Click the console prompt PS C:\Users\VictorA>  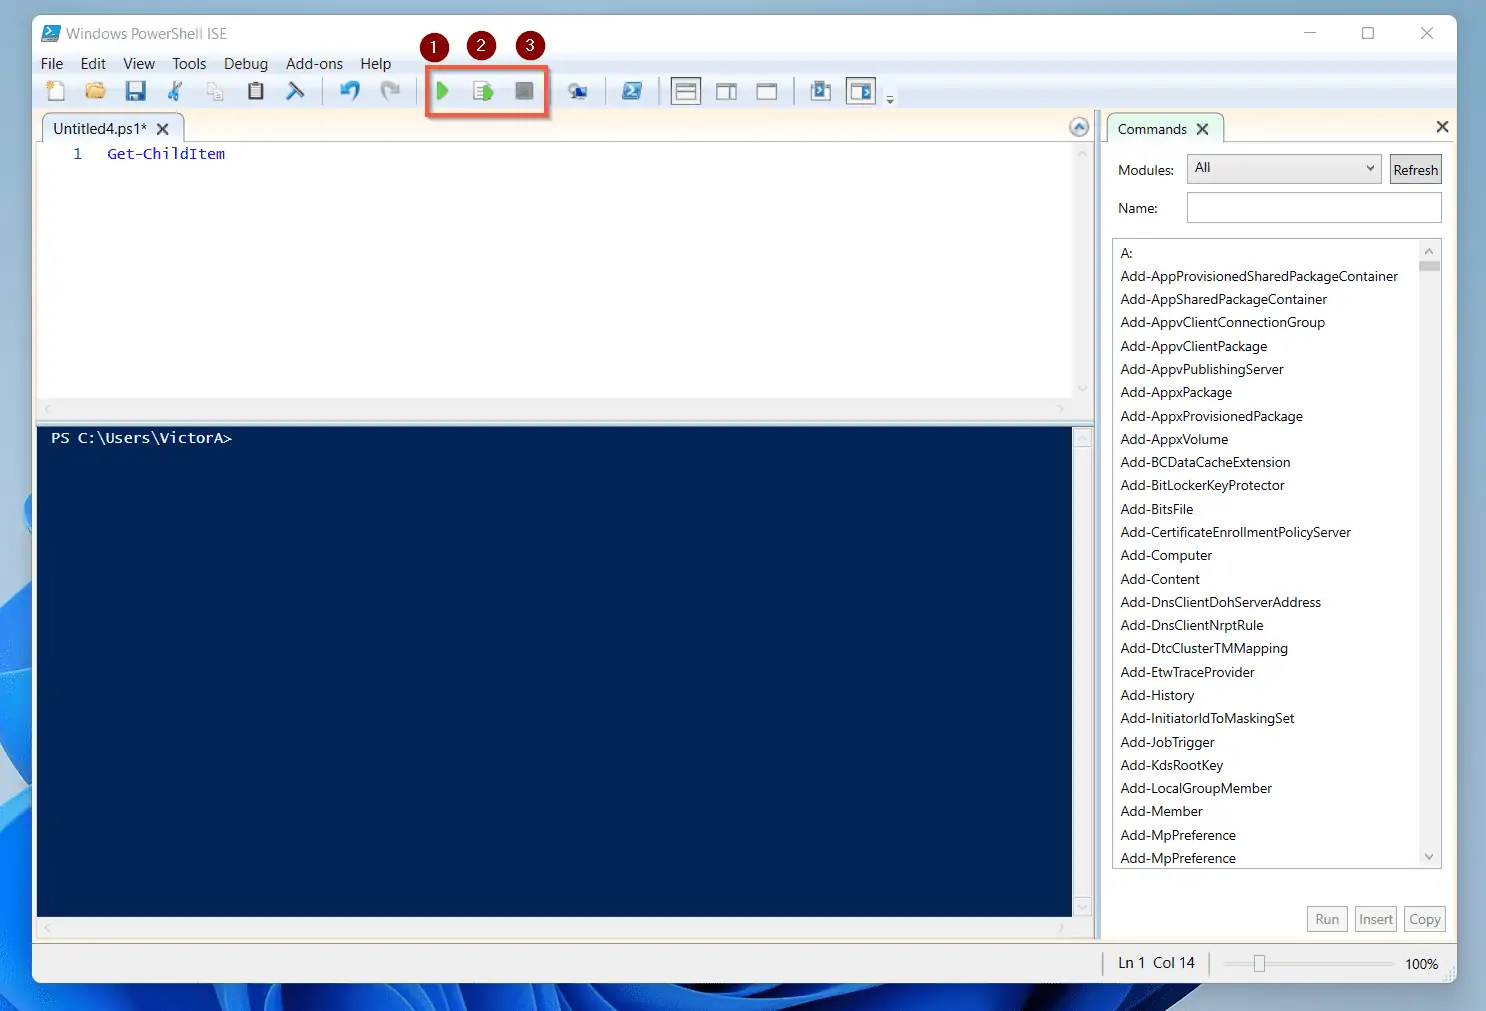click(141, 438)
